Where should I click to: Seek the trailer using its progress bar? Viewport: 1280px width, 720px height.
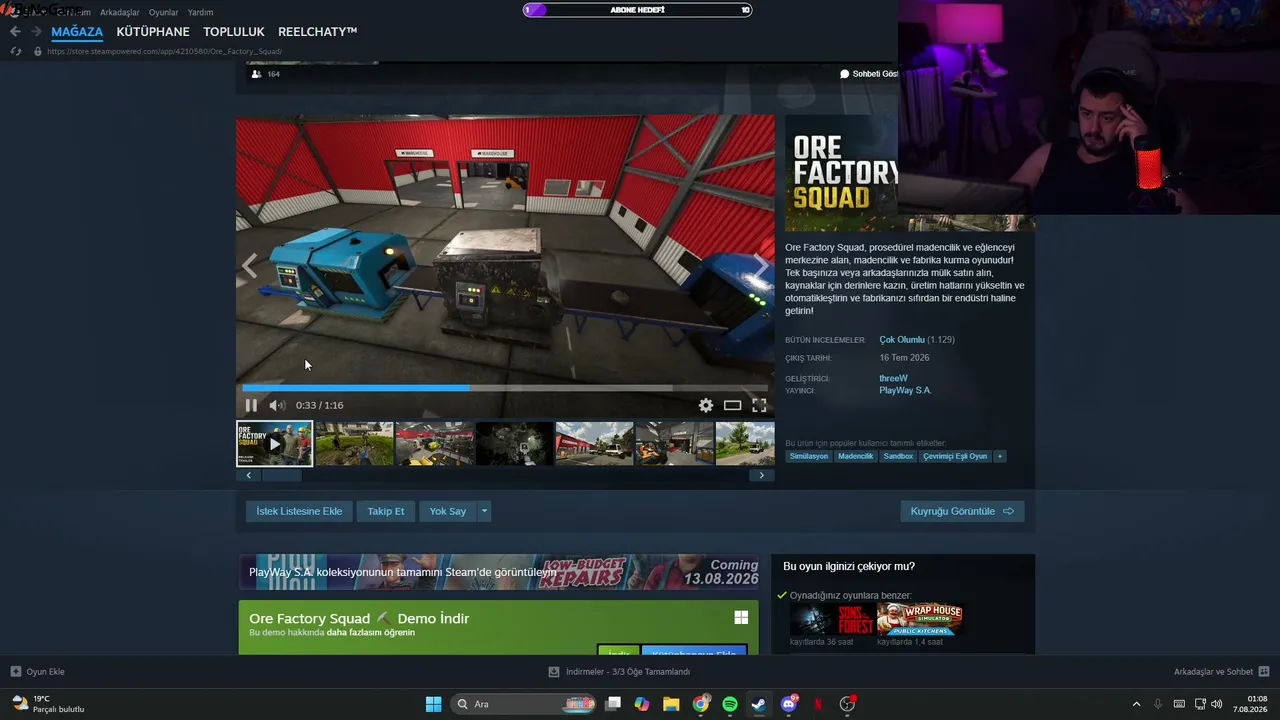click(x=505, y=388)
